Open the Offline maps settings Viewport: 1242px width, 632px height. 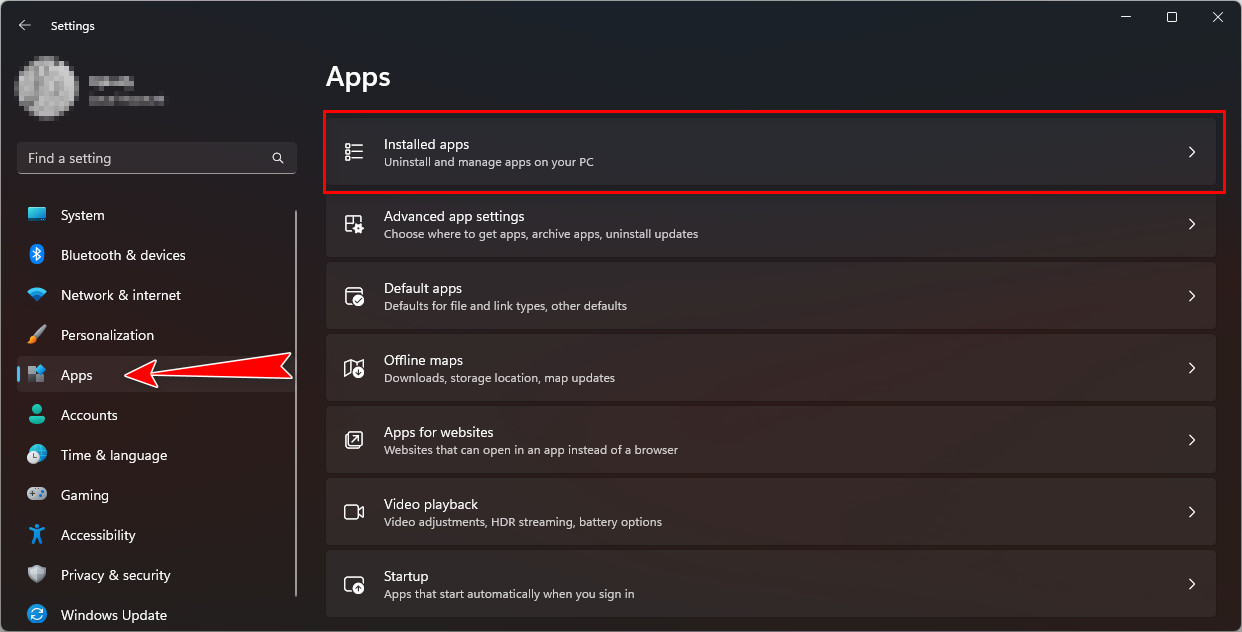770,368
